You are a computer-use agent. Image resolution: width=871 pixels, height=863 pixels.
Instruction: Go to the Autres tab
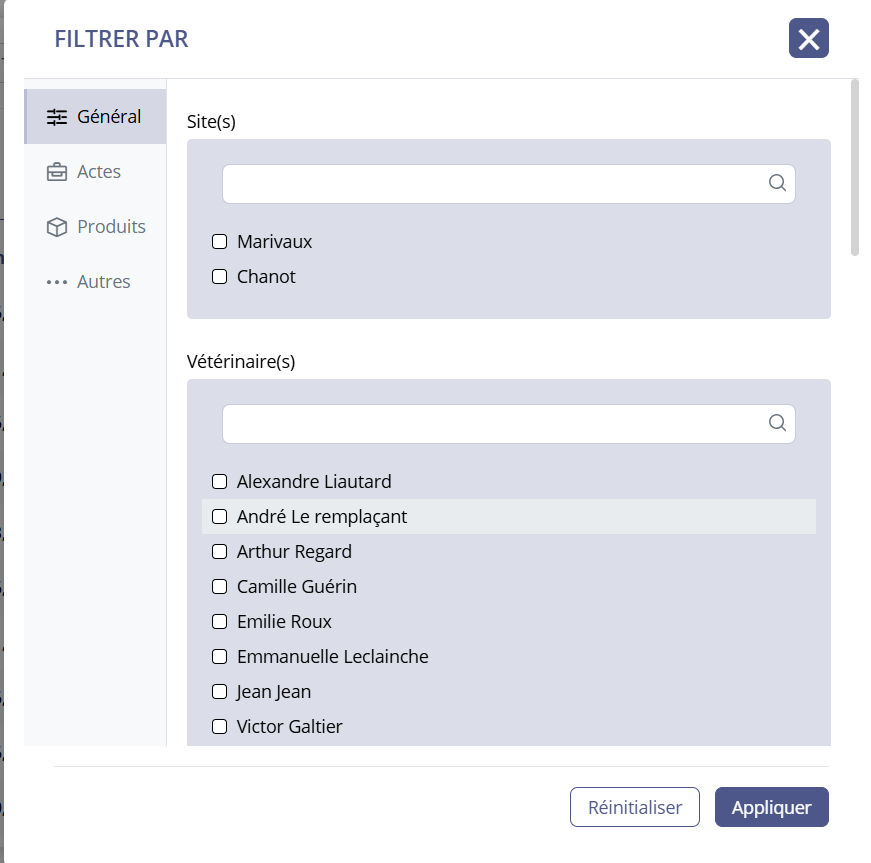(103, 282)
